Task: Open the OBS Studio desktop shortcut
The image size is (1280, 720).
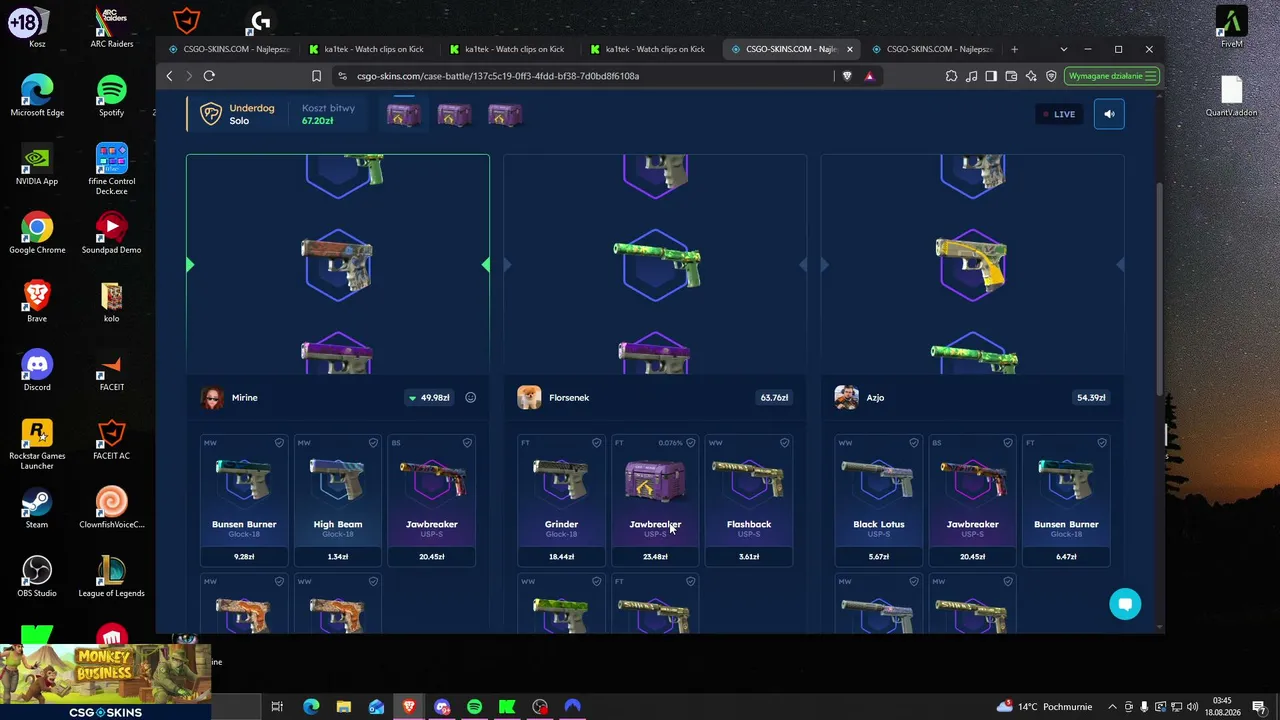Action: click(x=37, y=577)
